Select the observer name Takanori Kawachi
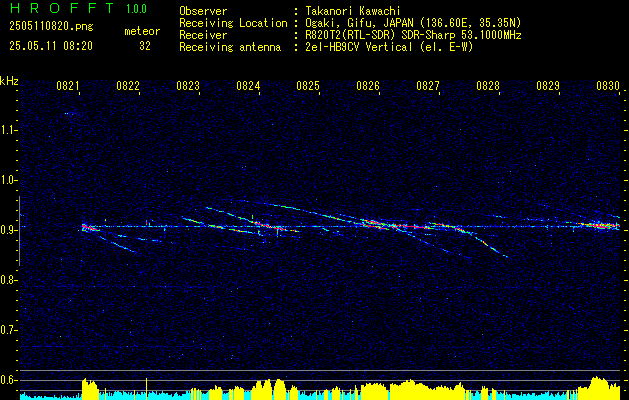Viewport: 629px width, 400px height. coord(353,11)
